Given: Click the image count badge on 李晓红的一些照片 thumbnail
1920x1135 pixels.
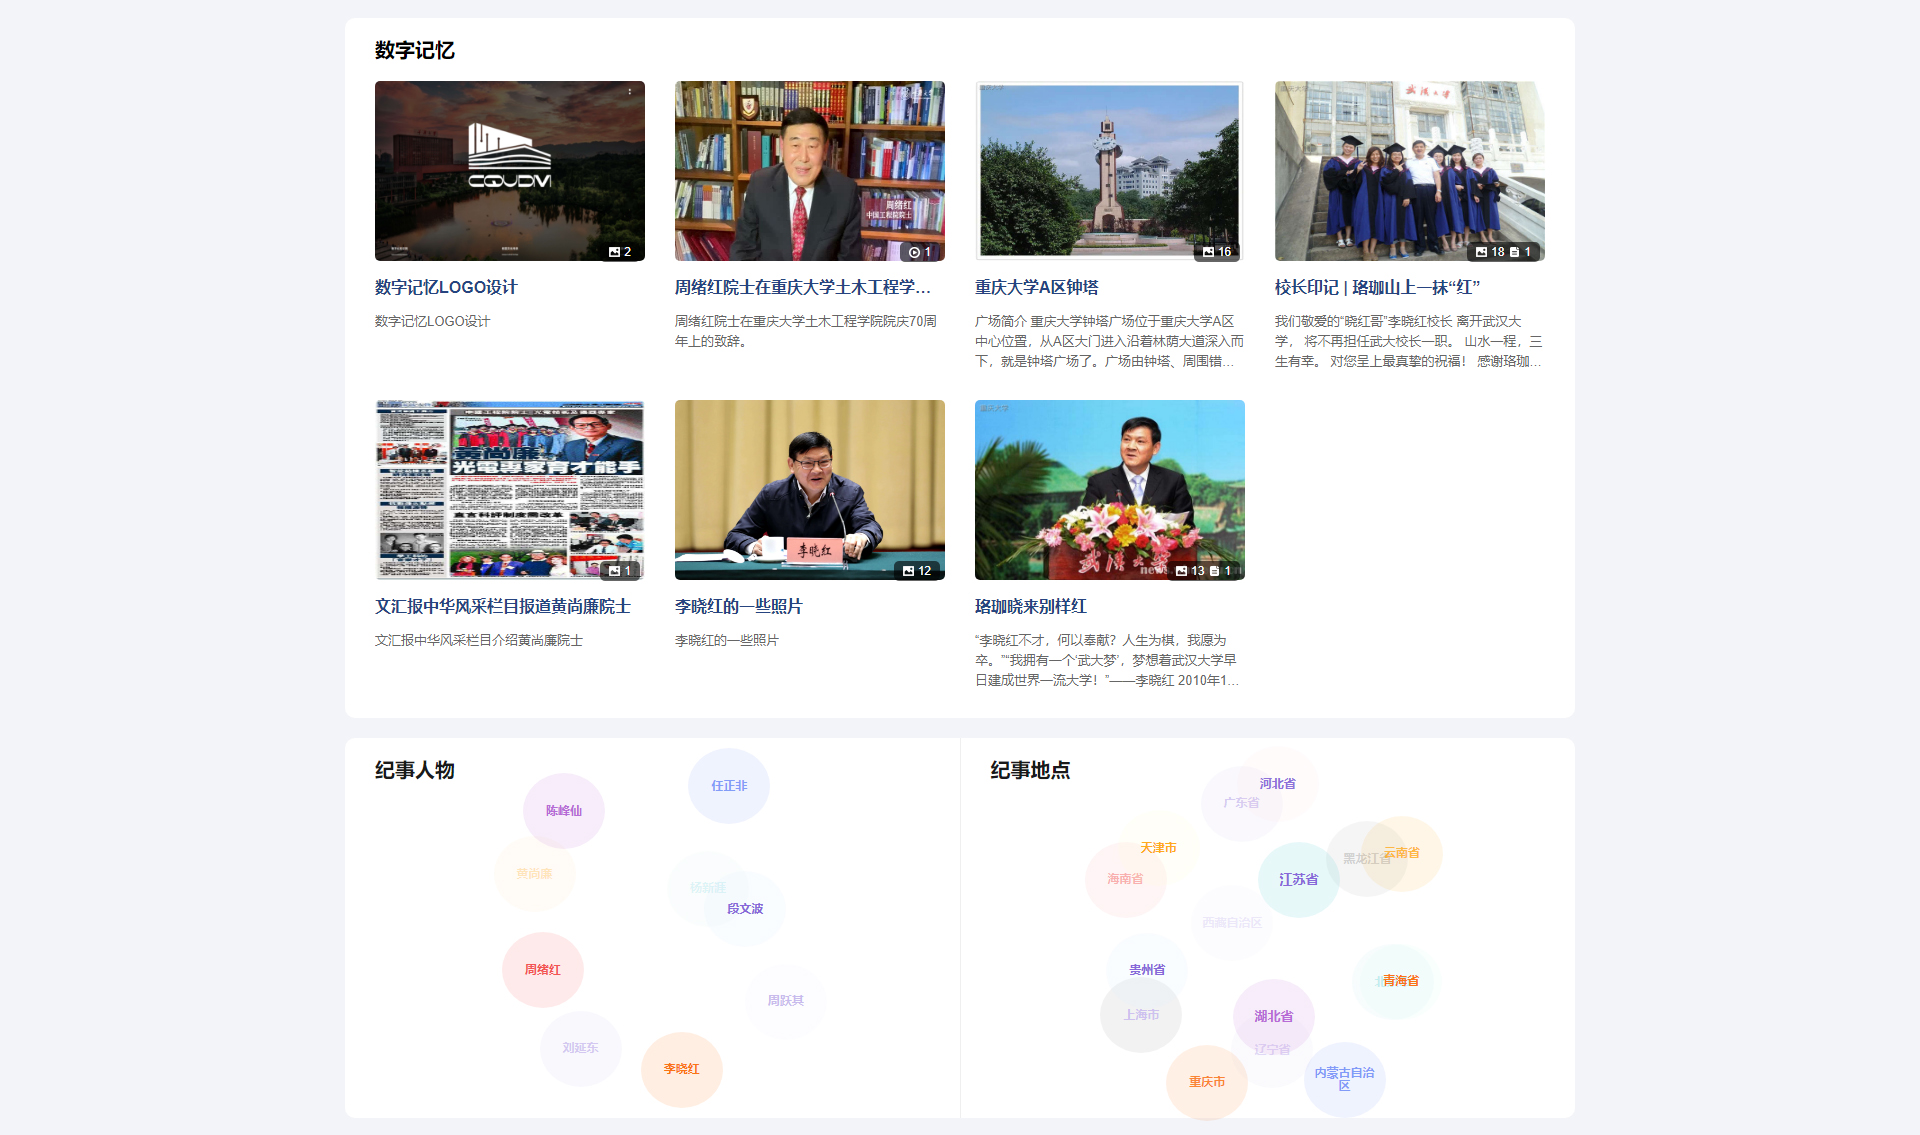Looking at the screenshot, I should click(x=916, y=571).
